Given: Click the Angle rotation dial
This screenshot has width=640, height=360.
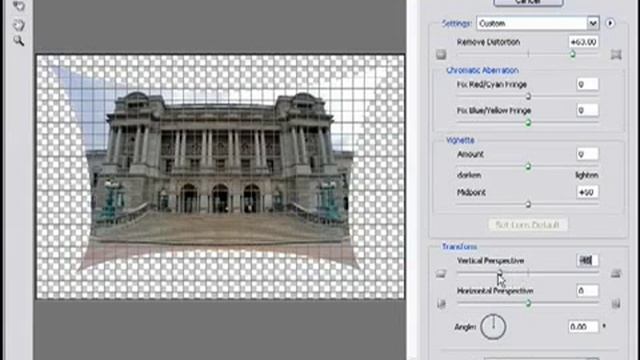Looking at the screenshot, I should 493,327.
